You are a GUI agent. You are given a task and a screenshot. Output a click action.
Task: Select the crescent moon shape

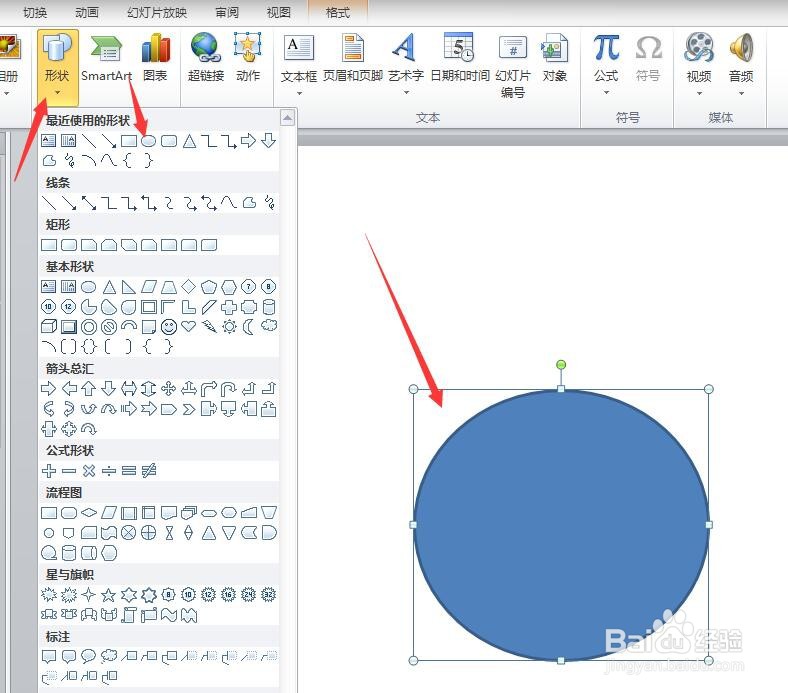pyautogui.click(x=249, y=327)
